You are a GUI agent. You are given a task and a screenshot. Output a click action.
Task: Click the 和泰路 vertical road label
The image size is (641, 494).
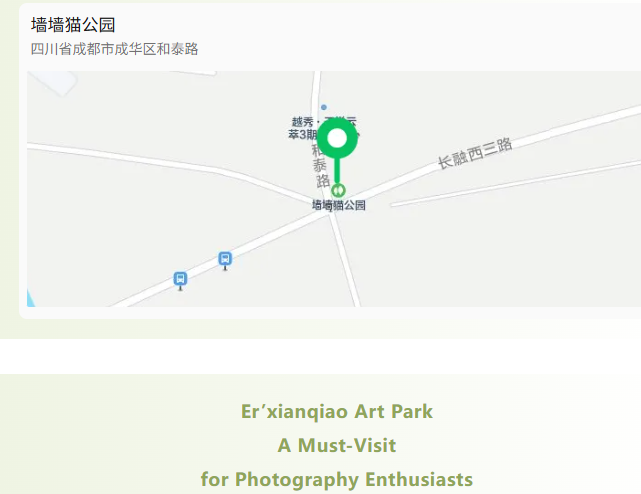tap(320, 166)
